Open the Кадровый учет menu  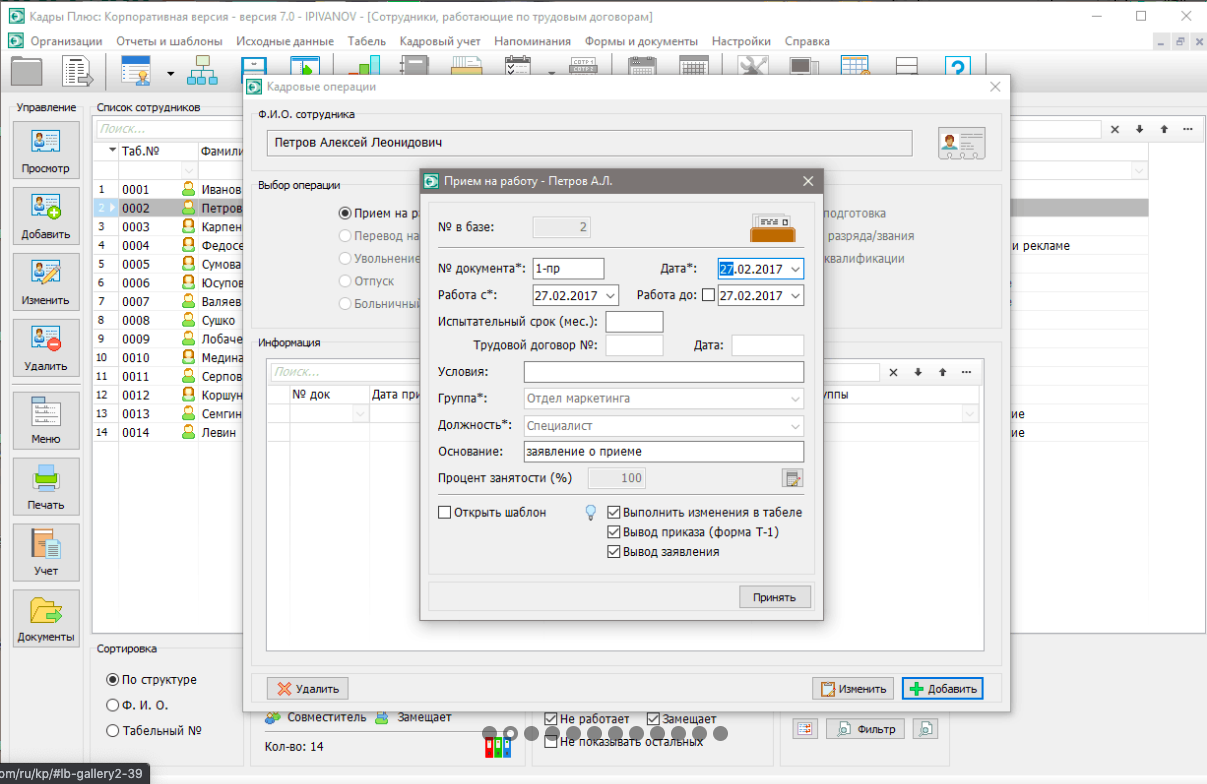point(440,41)
